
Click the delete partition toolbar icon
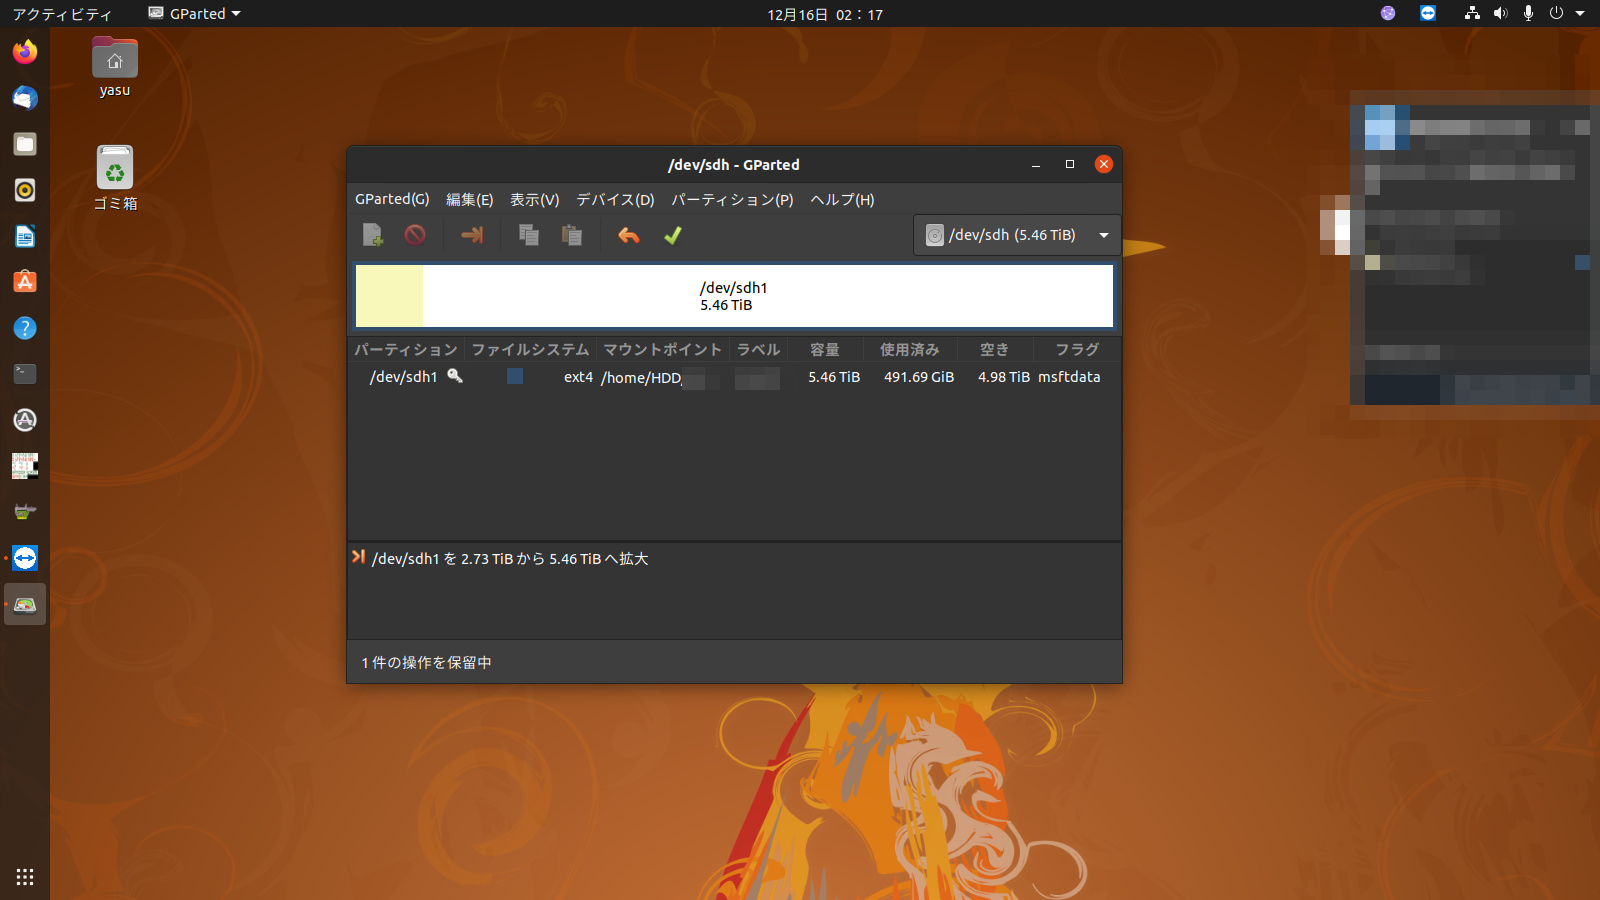[x=415, y=235]
